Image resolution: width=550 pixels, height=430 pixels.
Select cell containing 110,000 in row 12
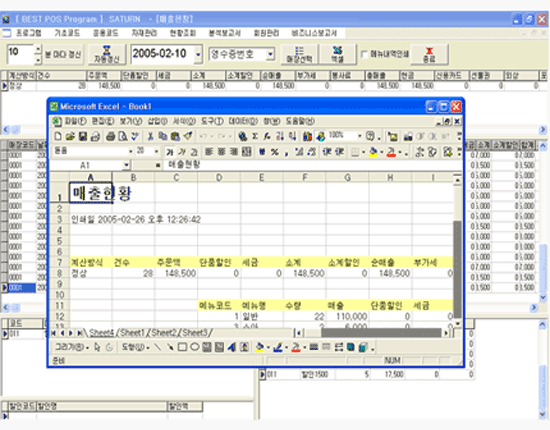347,316
